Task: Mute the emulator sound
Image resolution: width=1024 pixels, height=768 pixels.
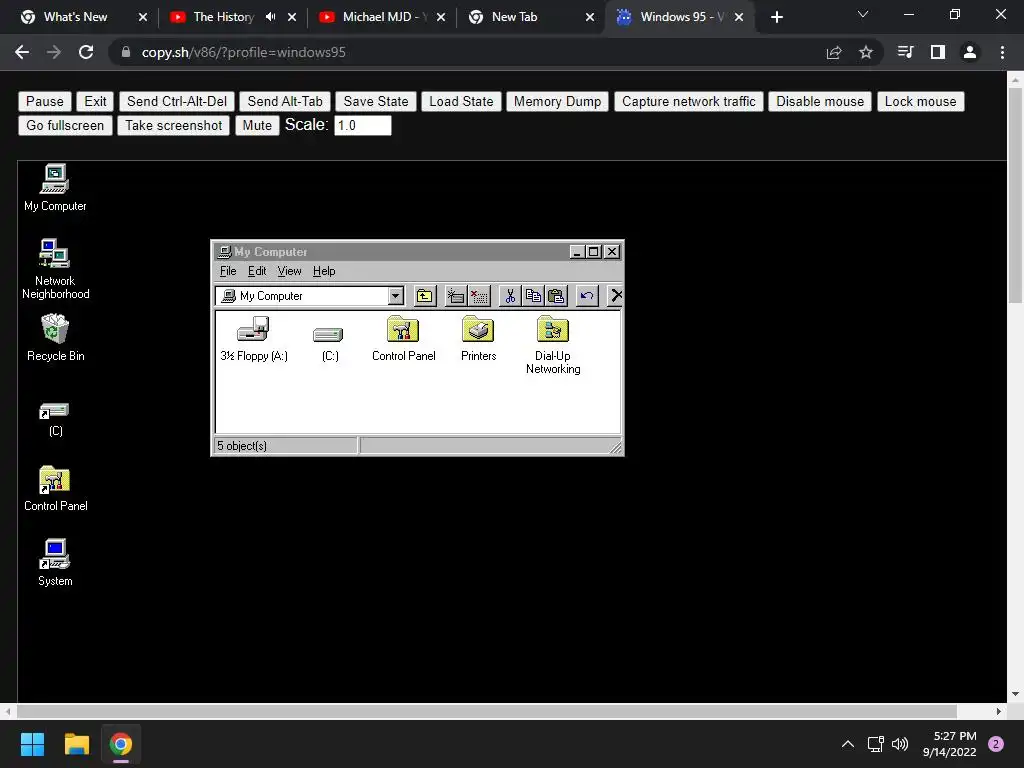Action: click(257, 125)
